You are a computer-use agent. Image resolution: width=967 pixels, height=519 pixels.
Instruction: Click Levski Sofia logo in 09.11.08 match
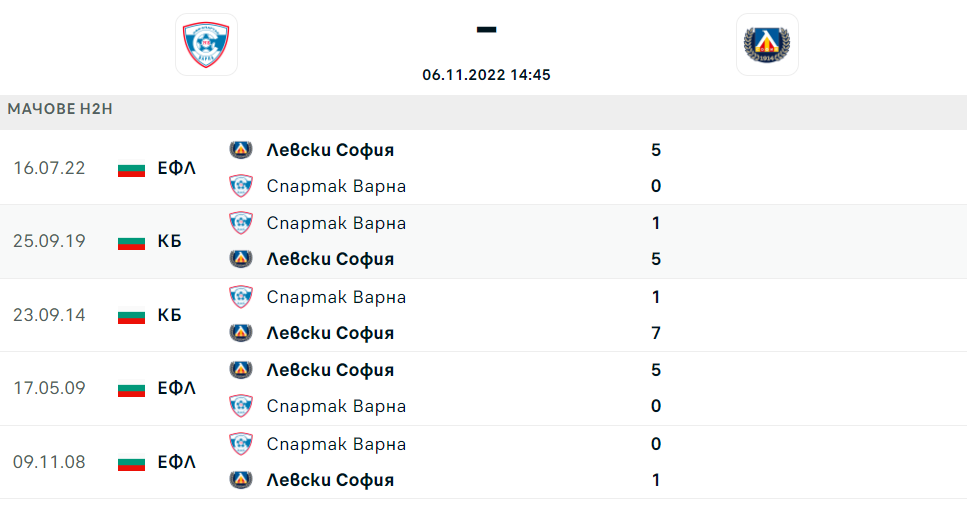(x=241, y=480)
